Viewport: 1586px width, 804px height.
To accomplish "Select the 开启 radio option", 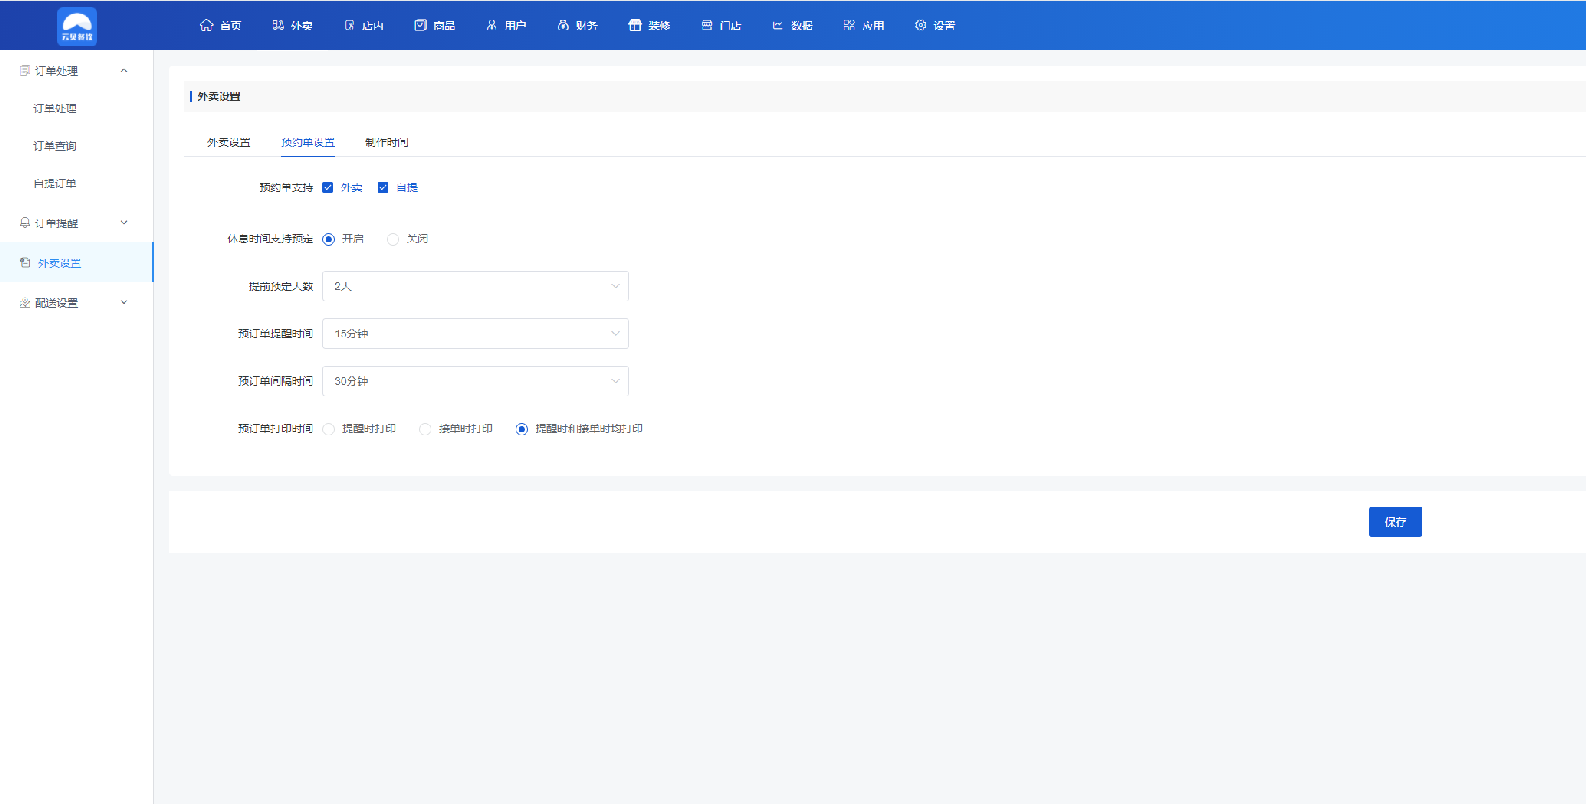I will point(329,239).
